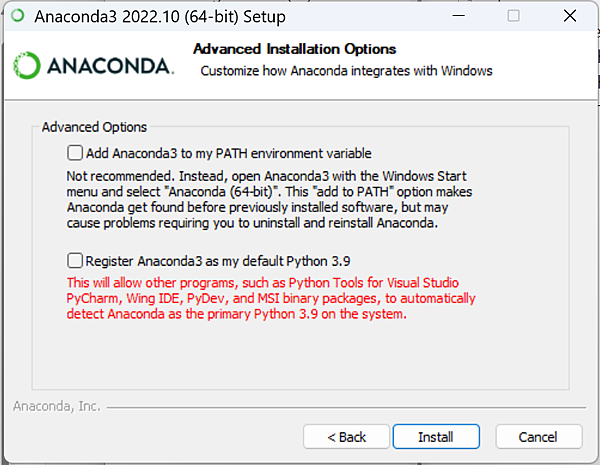Click the ANACONDA wordmark in the header
Screen dimensions: 600x465
(111, 66)
